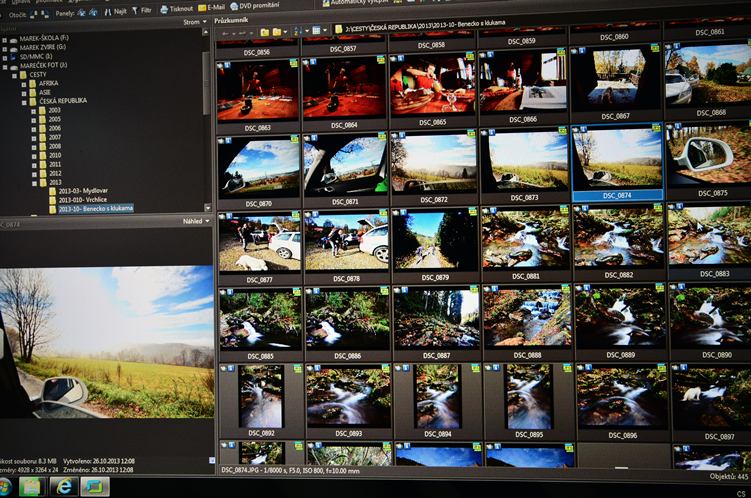Select the 2003 folder in tree
This screenshot has width=751, height=498.
click(x=54, y=110)
